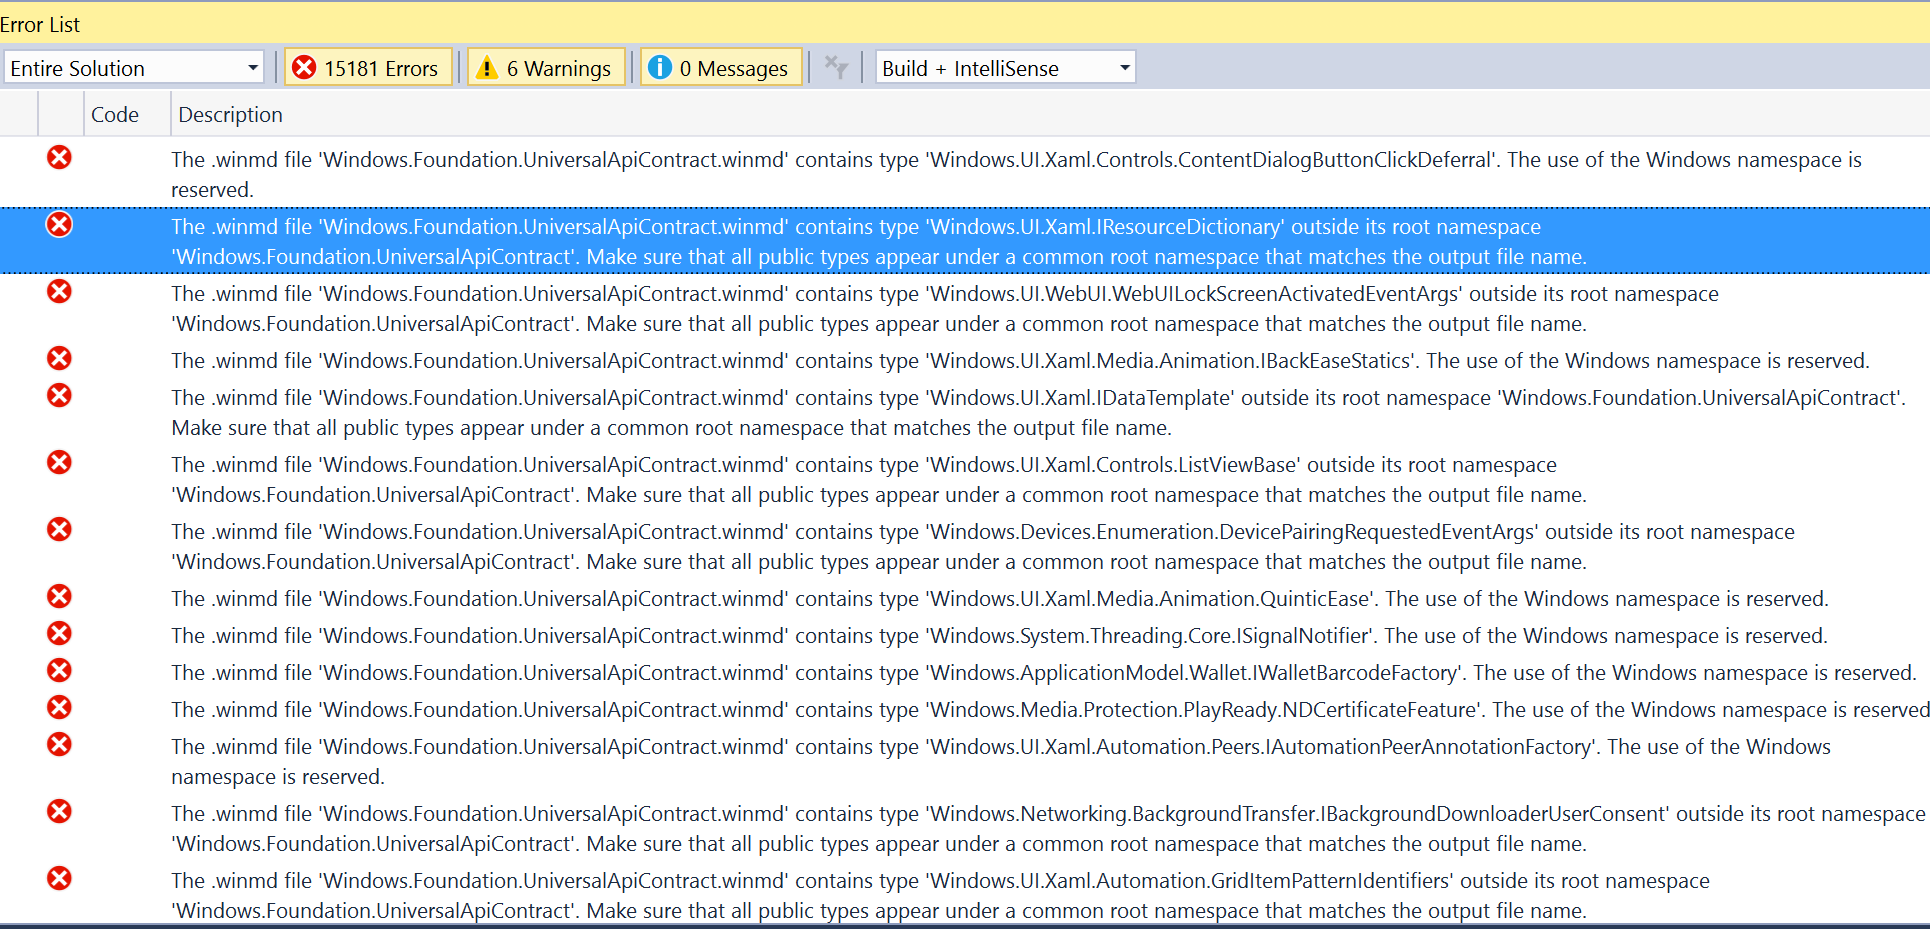Select the IBackgroundDownloaderUserConsent error description
1930x929 pixels.
tap(1048, 828)
